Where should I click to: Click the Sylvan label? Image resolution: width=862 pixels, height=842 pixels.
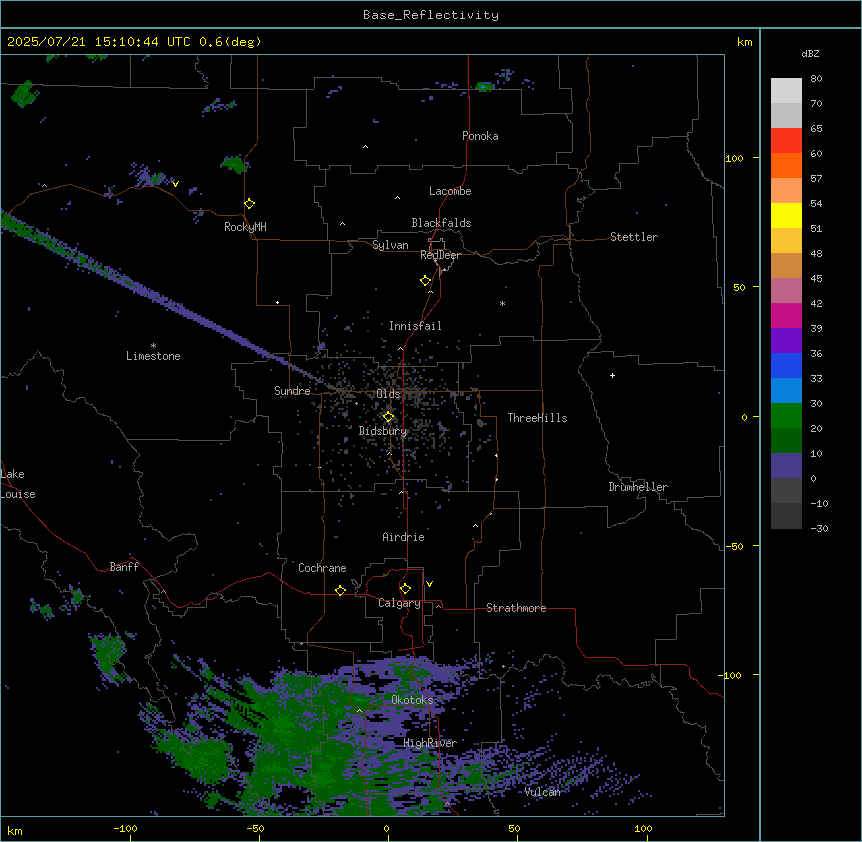click(x=390, y=245)
